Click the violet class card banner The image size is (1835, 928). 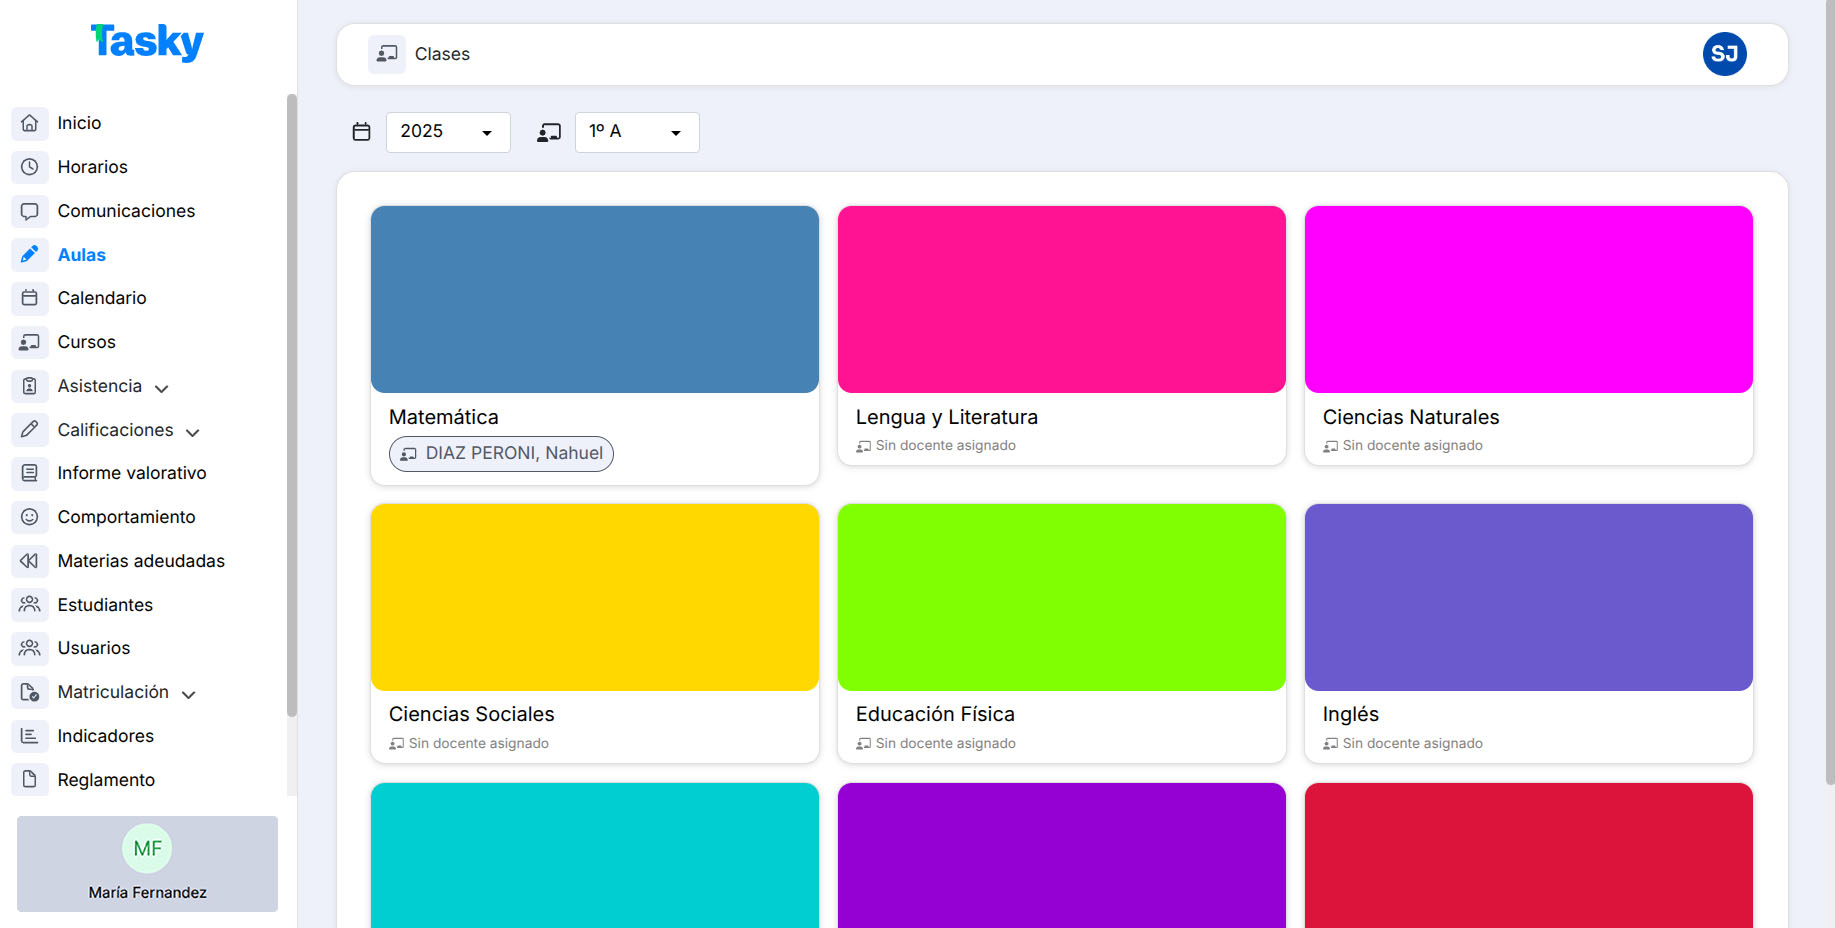pyautogui.click(x=1062, y=856)
